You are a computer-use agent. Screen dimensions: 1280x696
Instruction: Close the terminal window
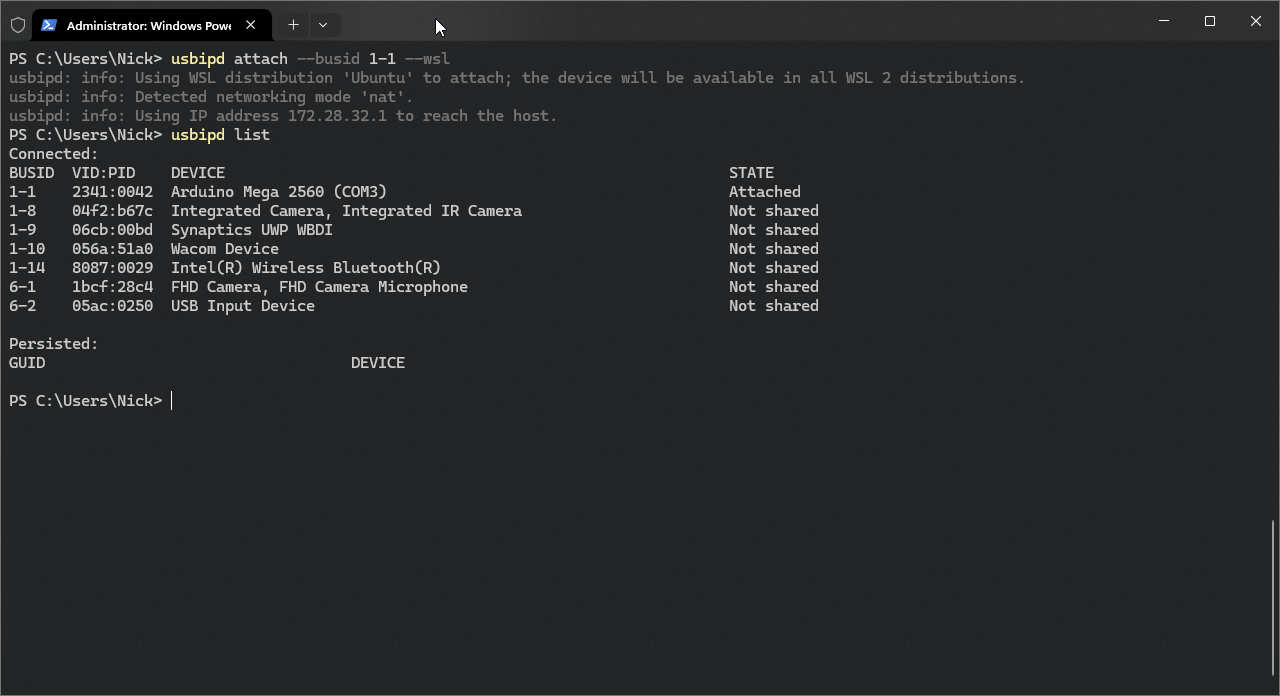click(1256, 21)
